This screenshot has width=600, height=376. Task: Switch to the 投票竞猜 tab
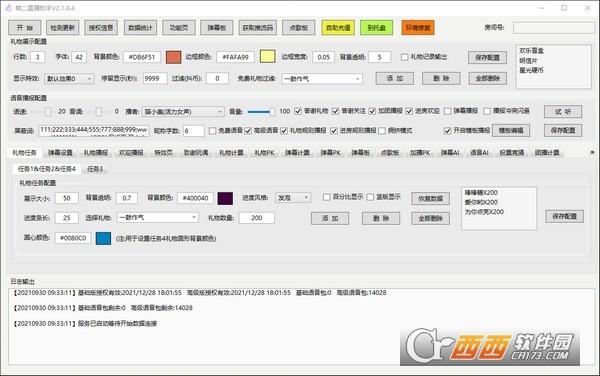511,153
